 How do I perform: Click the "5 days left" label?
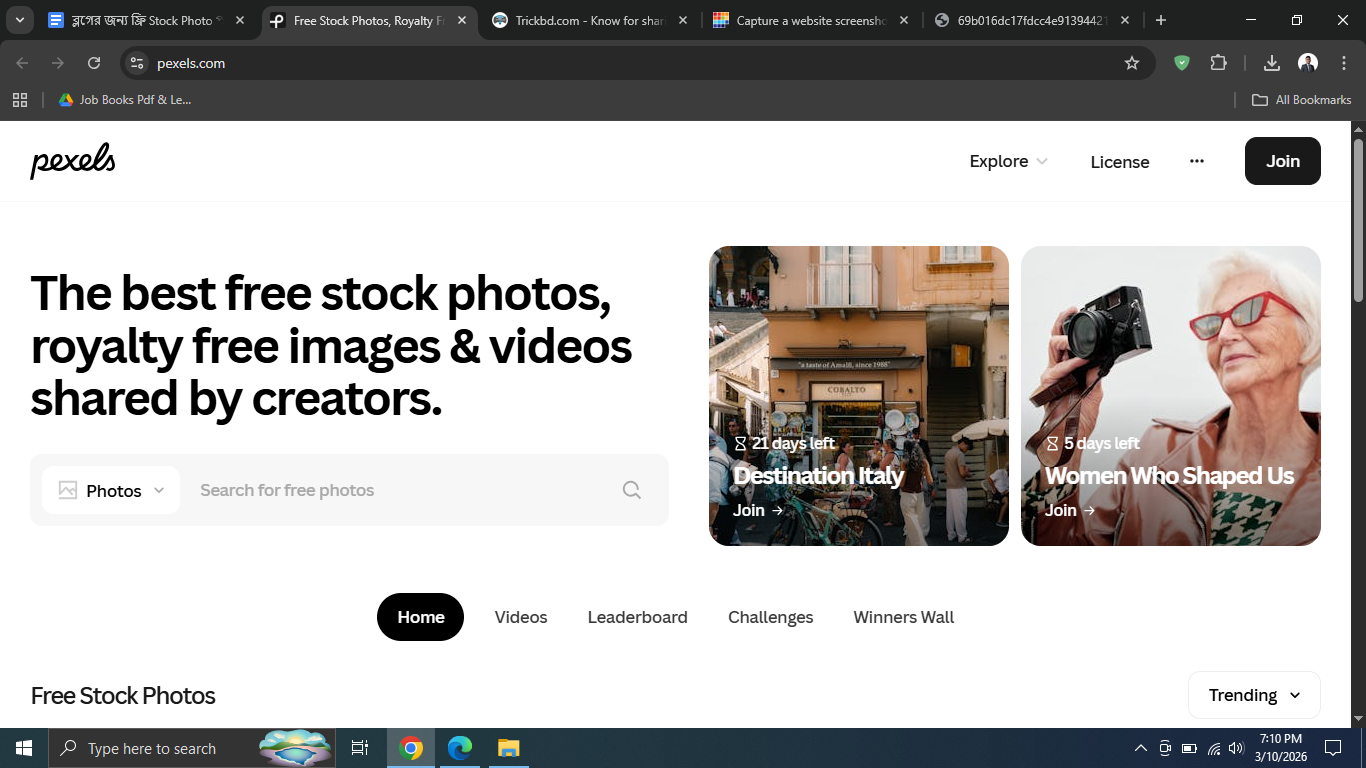[x=1093, y=443]
